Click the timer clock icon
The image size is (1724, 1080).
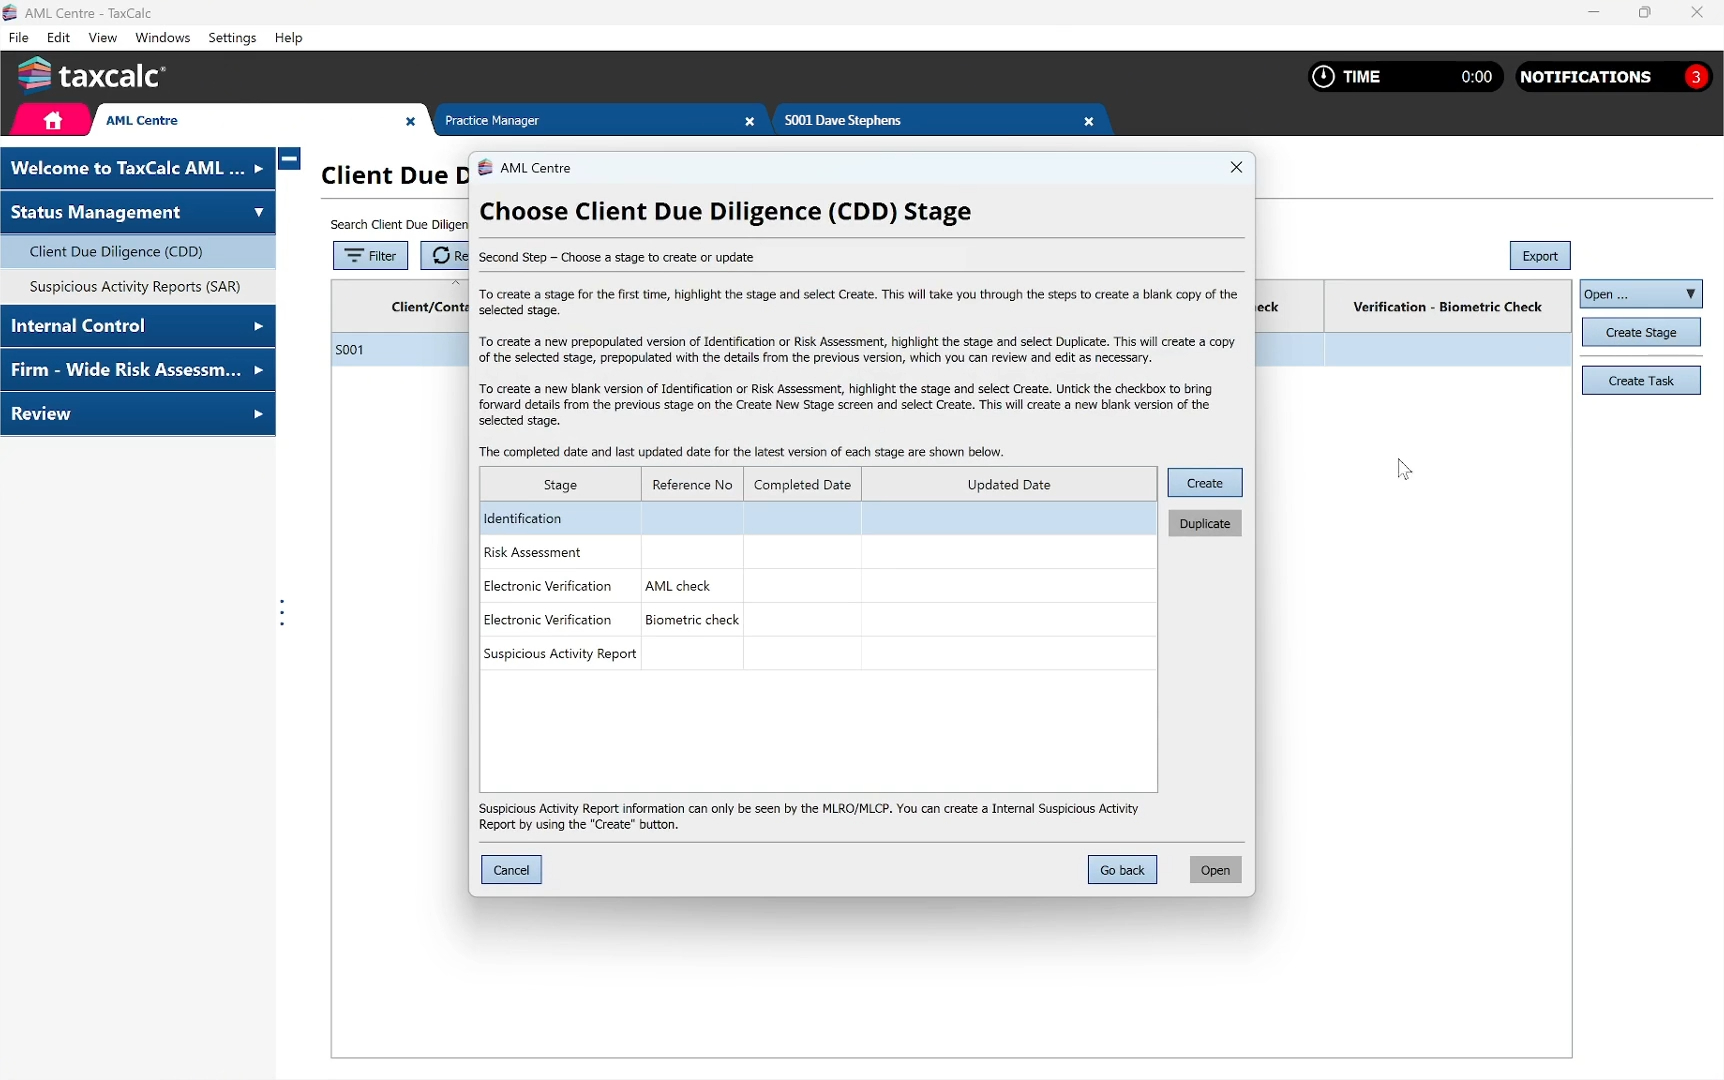tap(1323, 77)
